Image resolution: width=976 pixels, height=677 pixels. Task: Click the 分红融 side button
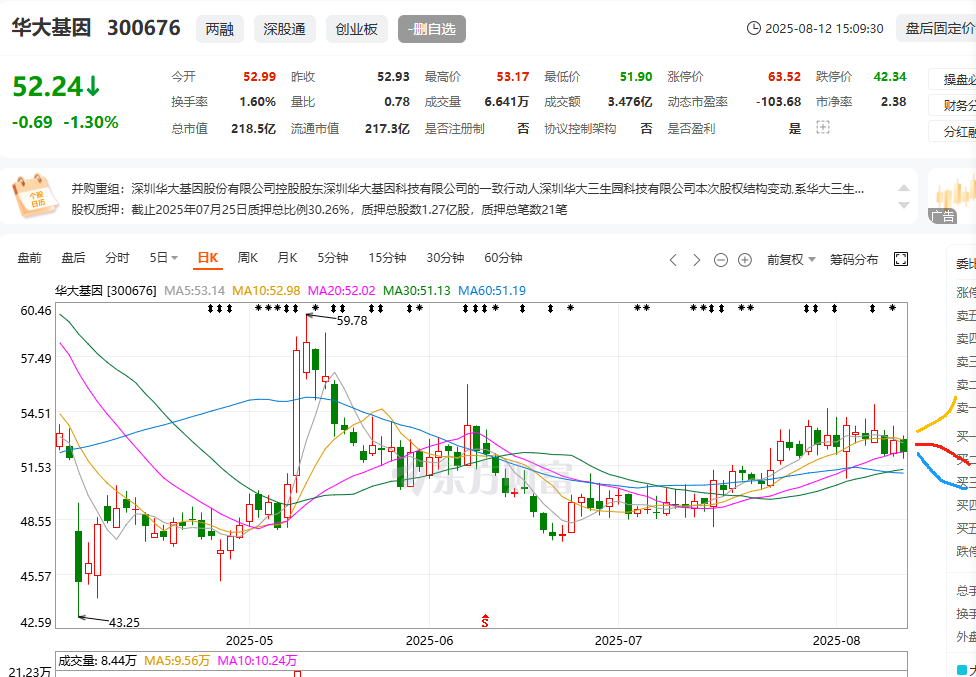953,132
